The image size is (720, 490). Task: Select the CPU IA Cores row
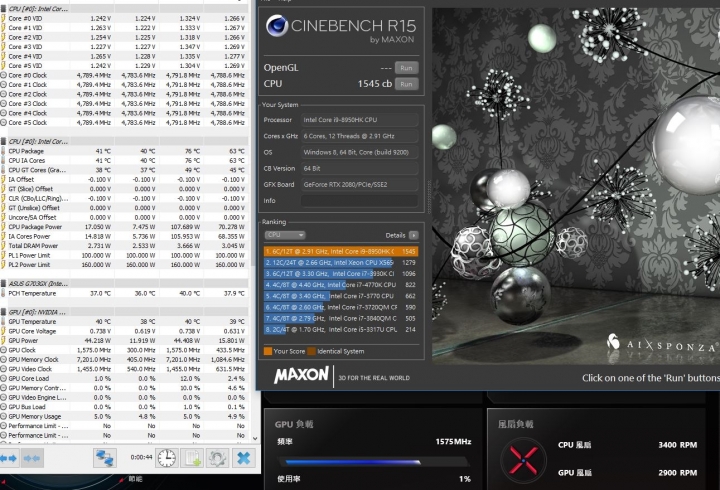[x=124, y=161]
